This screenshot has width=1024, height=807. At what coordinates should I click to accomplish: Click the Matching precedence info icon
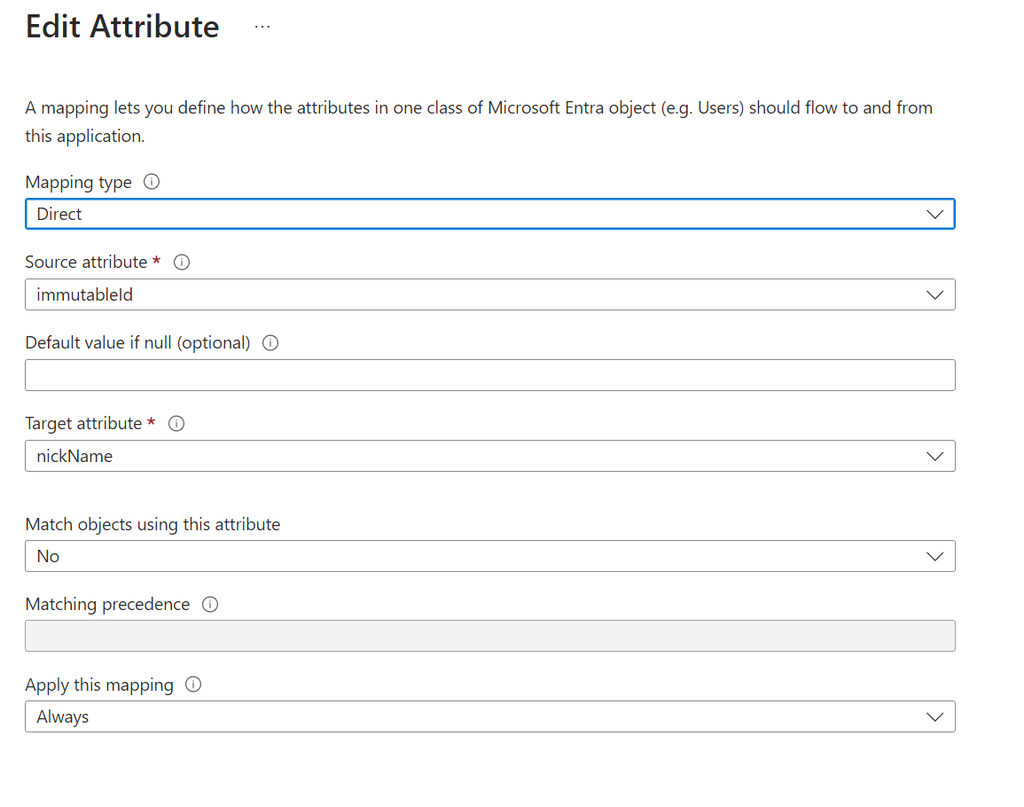(210, 605)
